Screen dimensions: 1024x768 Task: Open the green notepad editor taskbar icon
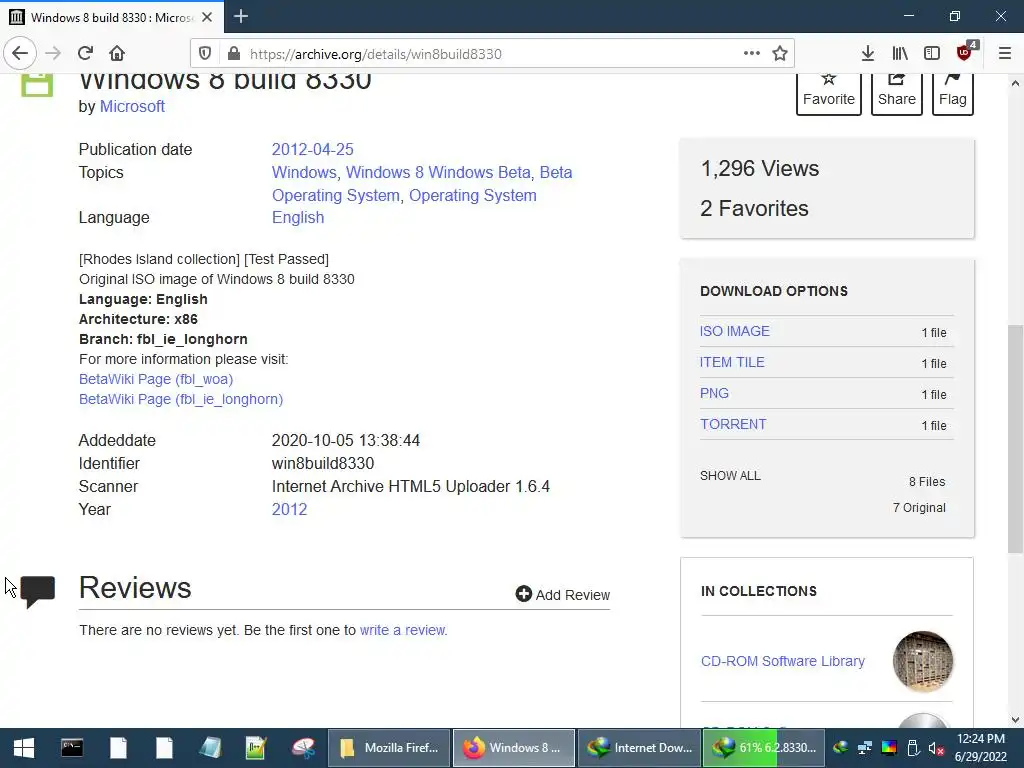point(257,748)
